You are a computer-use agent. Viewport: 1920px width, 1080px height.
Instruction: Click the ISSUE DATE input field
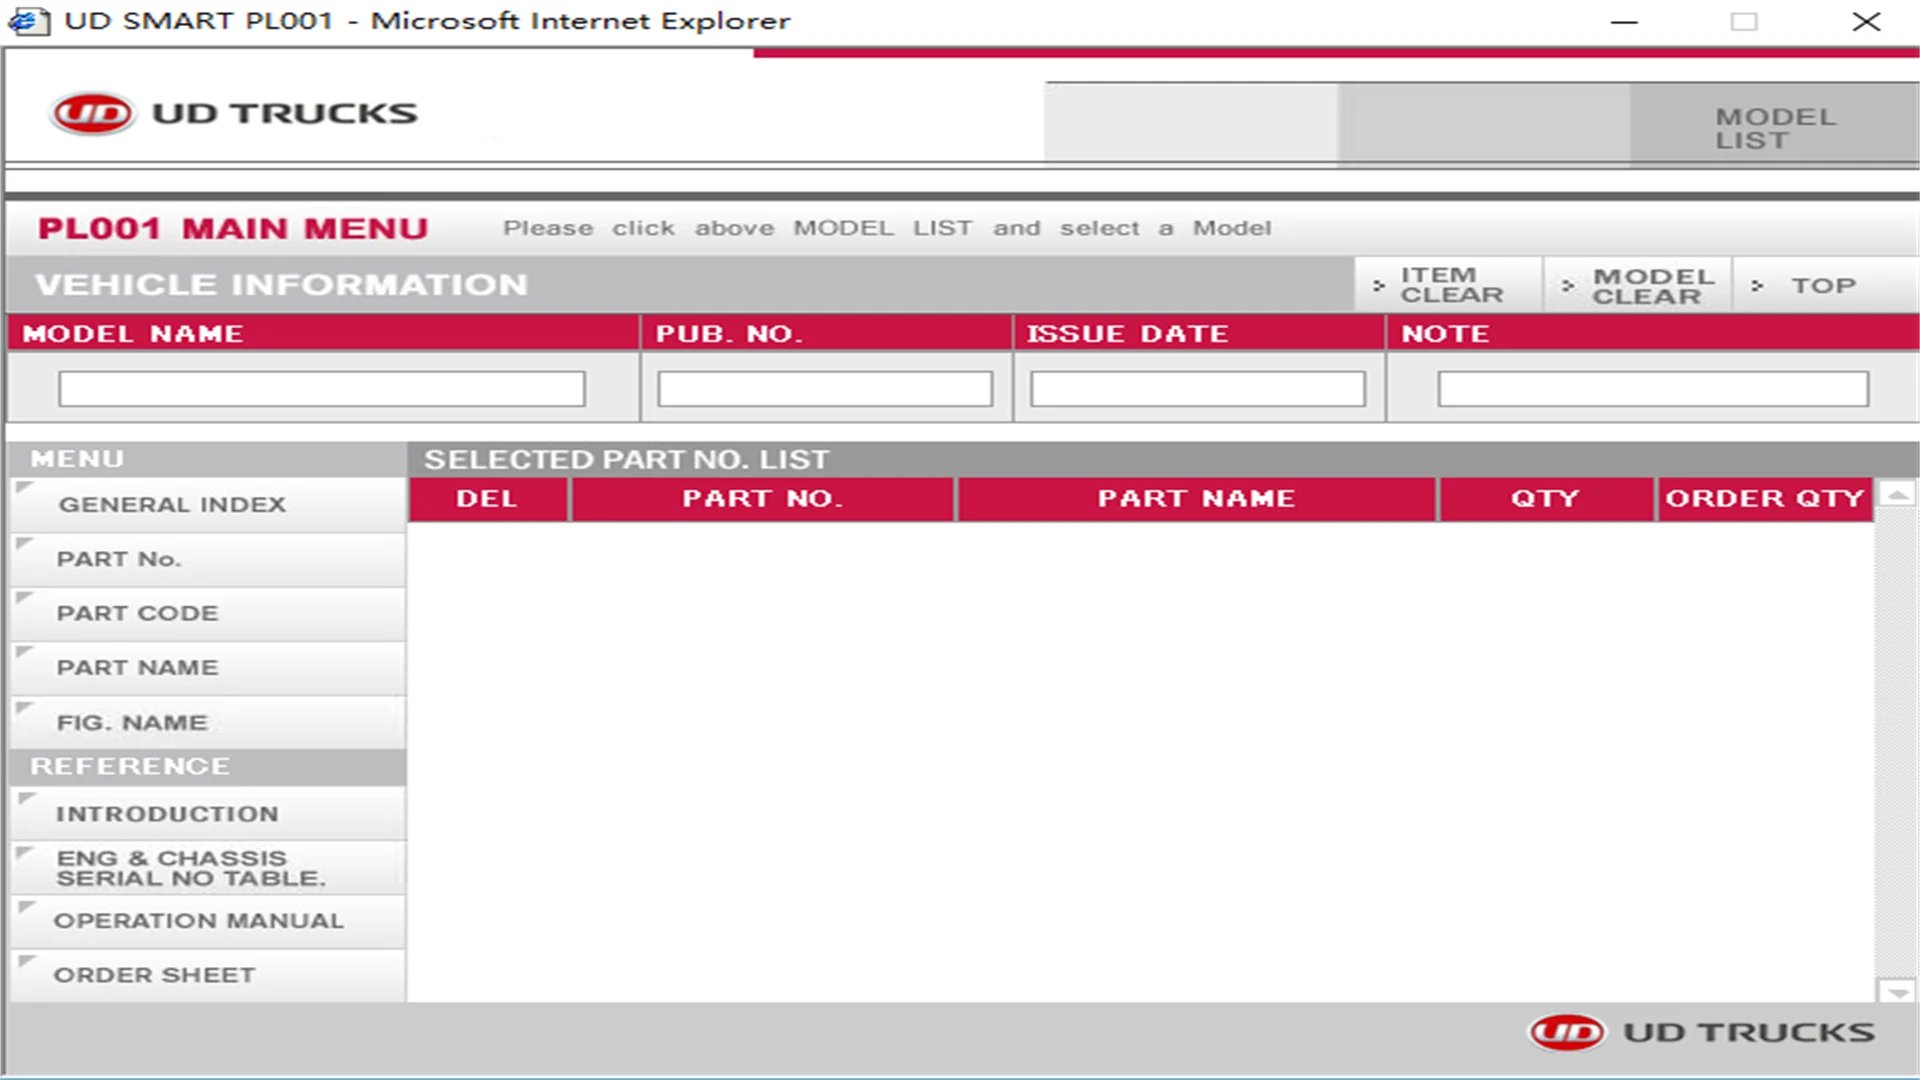click(1198, 389)
